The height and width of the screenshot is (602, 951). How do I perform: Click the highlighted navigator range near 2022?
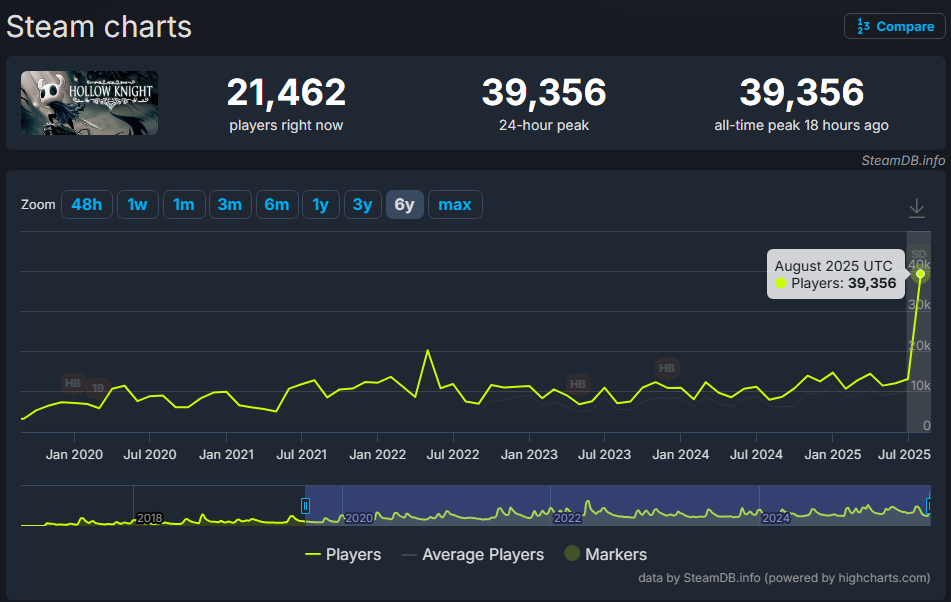click(x=617, y=505)
